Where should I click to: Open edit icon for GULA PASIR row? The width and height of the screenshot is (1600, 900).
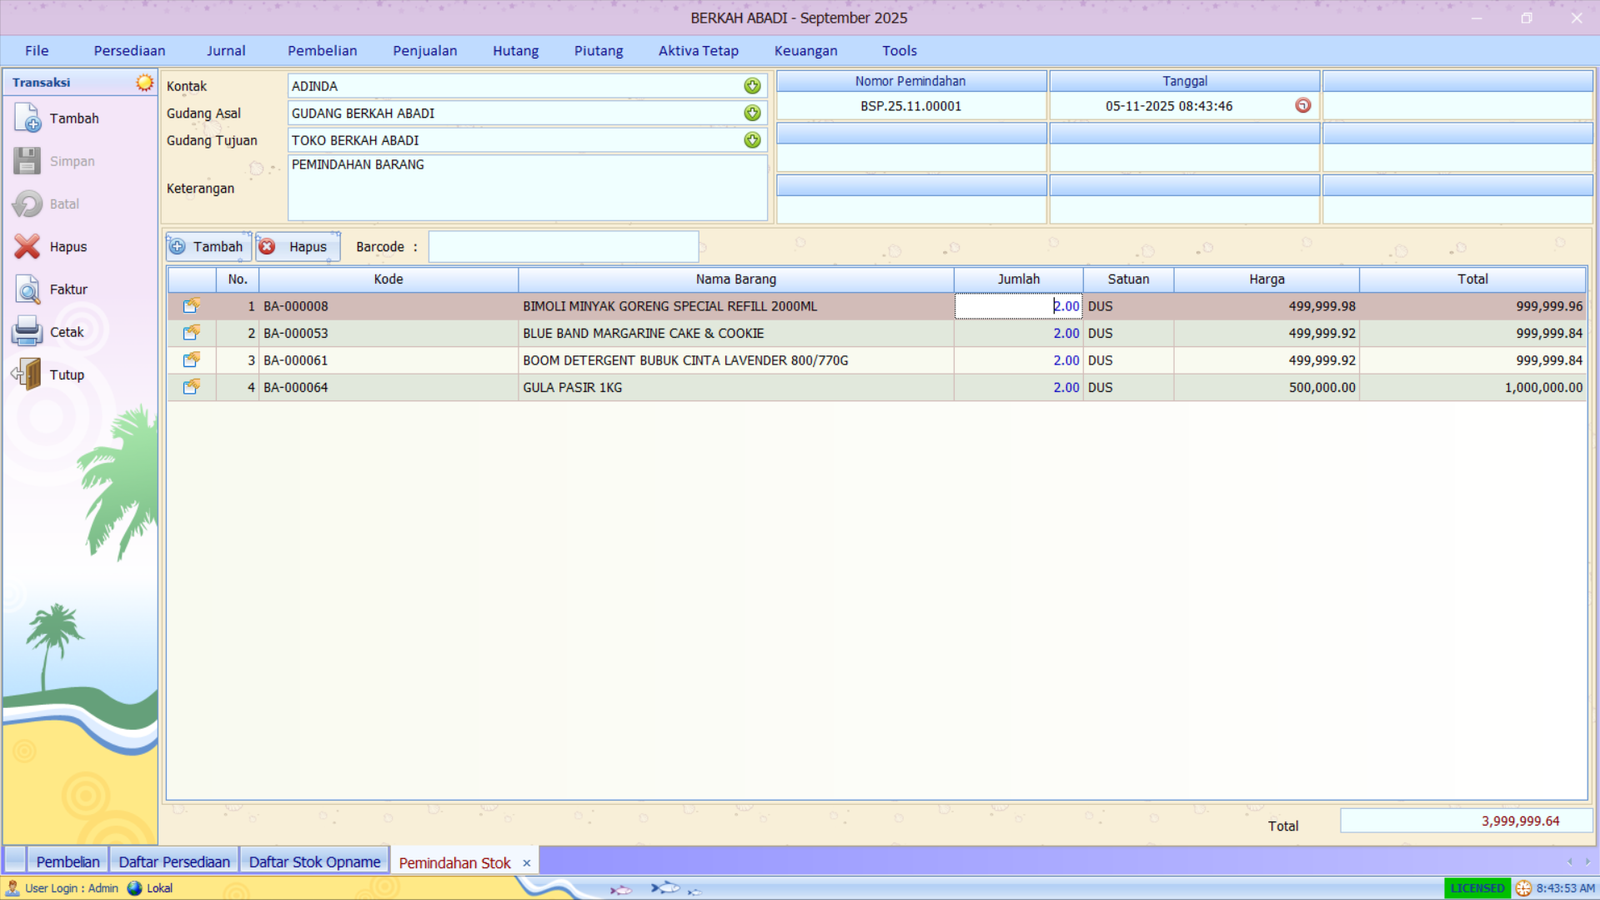(191, 387)
